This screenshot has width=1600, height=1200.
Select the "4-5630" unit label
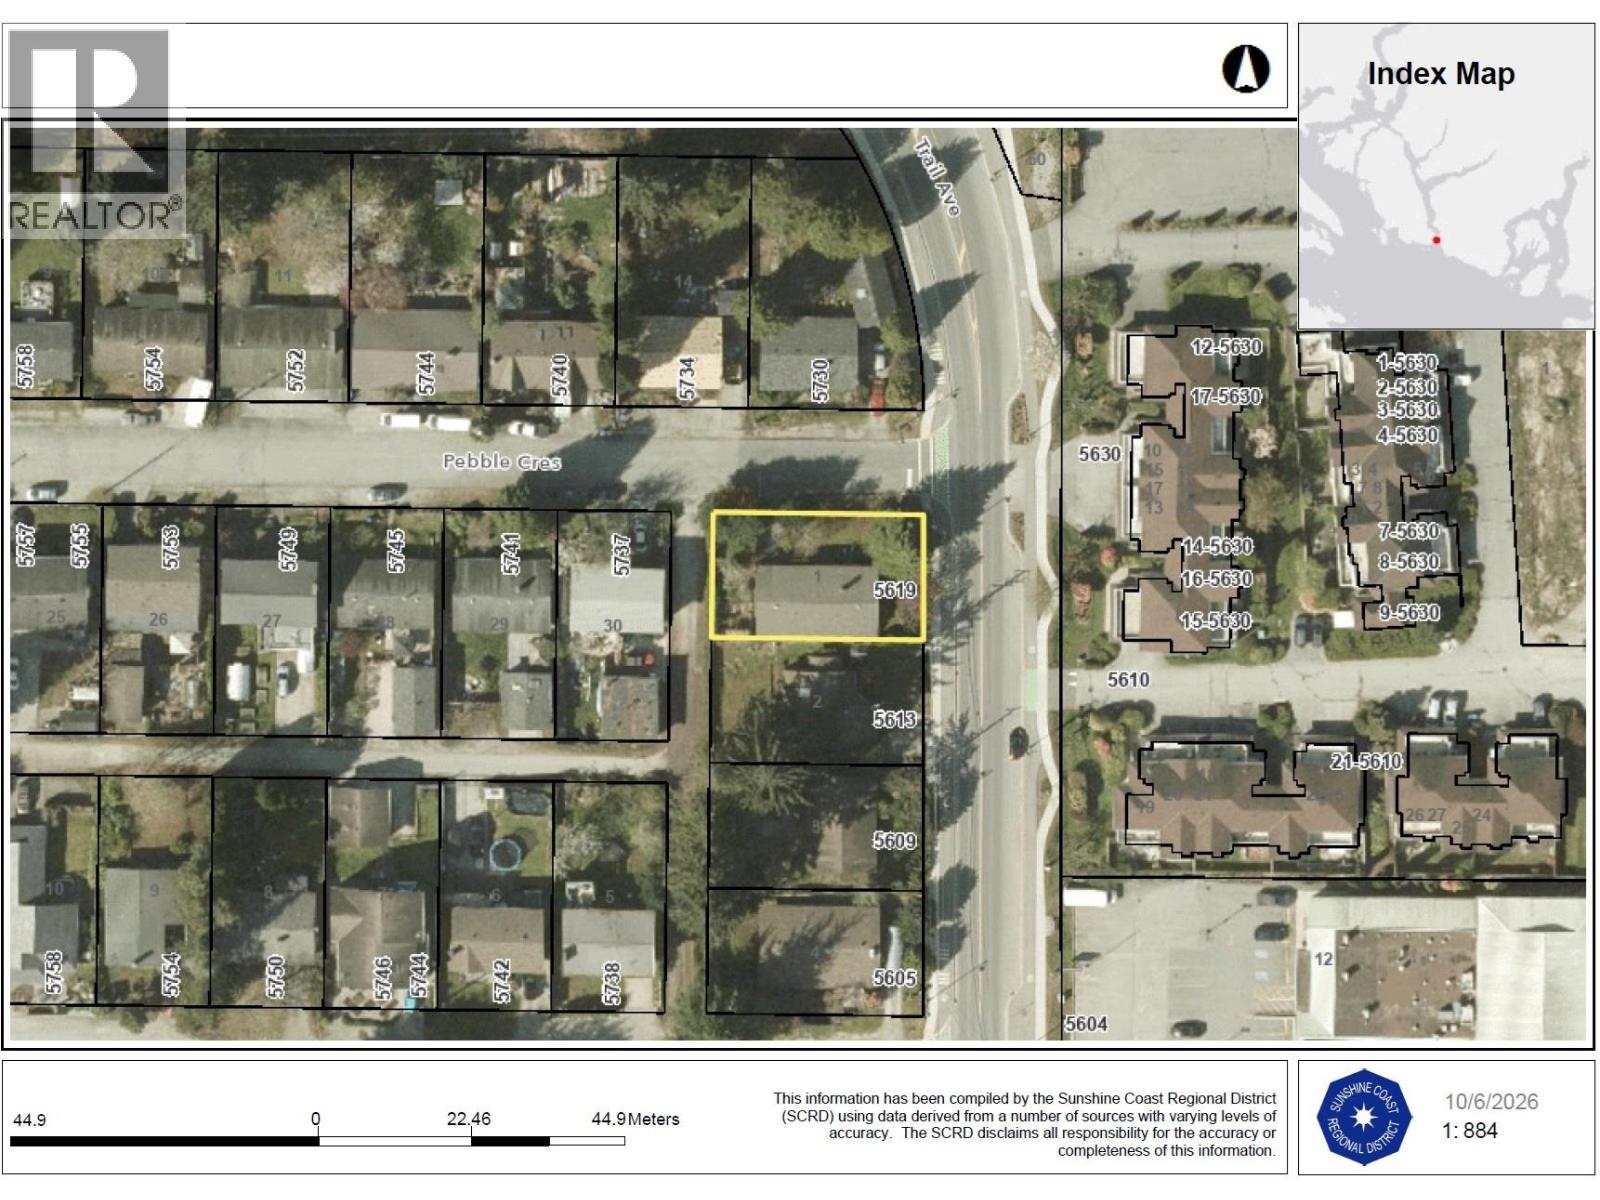tap(1407, 435)
